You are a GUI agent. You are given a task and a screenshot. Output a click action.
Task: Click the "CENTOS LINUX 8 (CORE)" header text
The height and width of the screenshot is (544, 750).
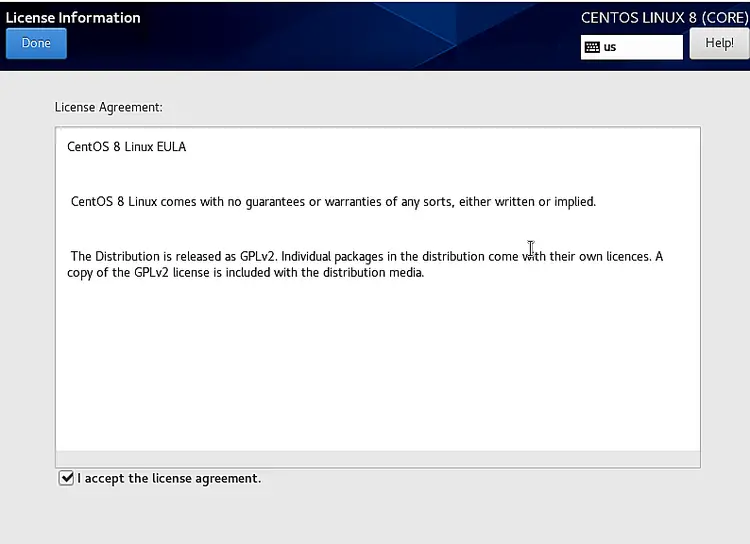(x=664, y=18)
